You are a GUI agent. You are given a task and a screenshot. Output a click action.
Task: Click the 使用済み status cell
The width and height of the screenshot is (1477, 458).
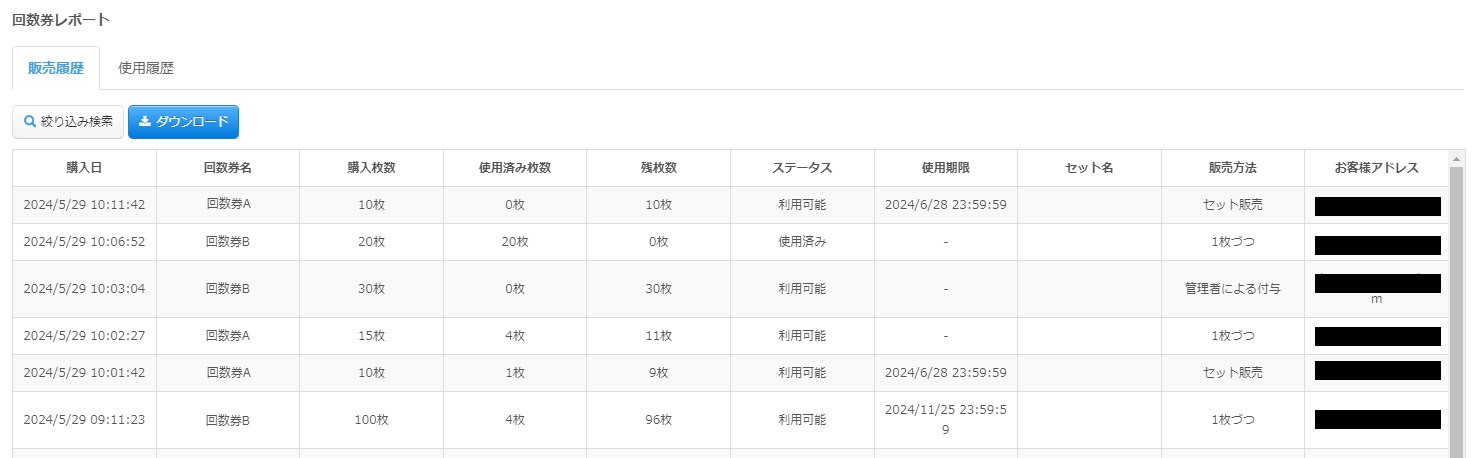coord(802,242)
